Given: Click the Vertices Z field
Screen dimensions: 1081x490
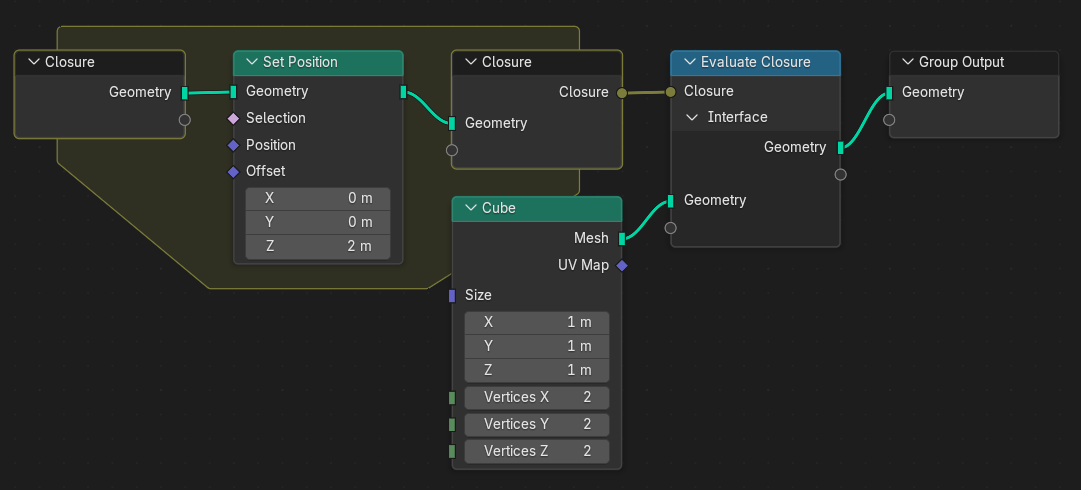Looking at the screenshot, I should click(537, 451).
